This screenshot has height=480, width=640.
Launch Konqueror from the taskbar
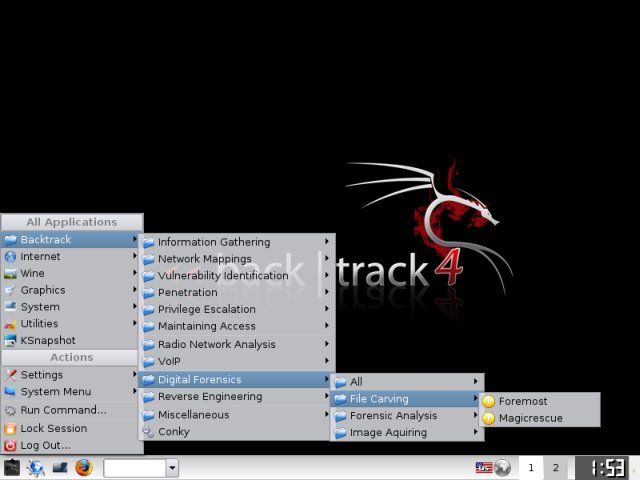click(x=36, y=467)
